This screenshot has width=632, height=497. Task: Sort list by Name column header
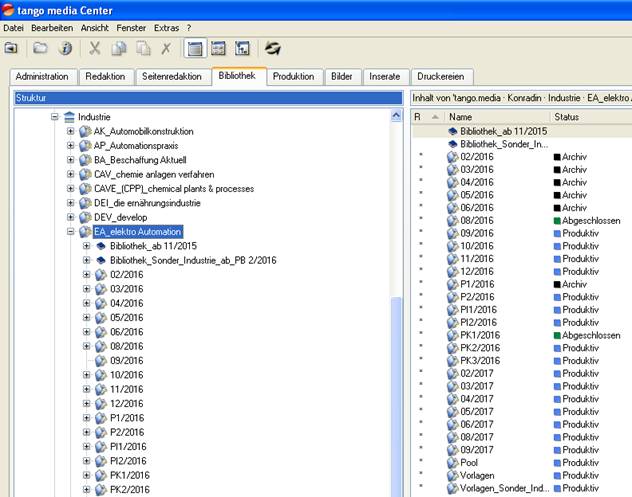(460, 117)
